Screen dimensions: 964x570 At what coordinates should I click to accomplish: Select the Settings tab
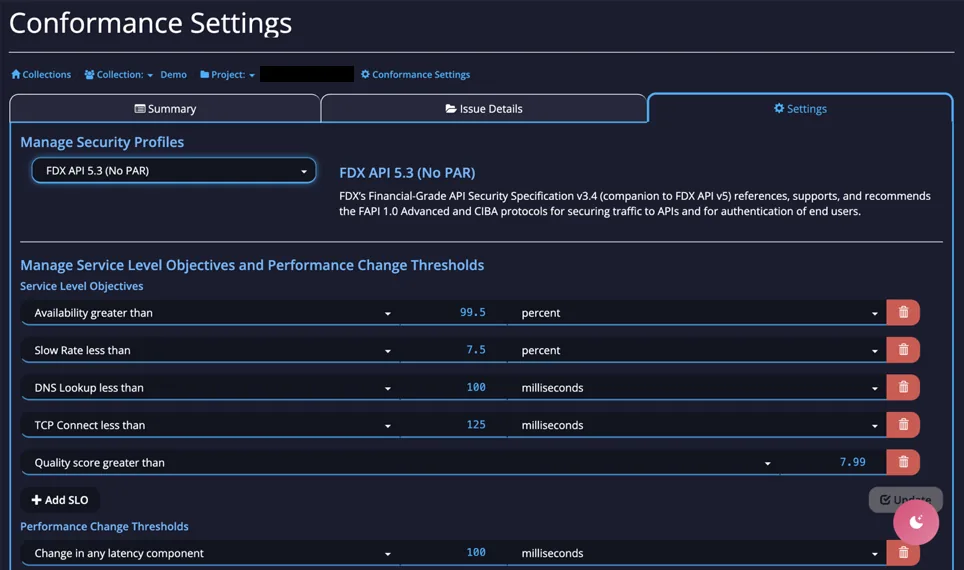pos(800,109)
